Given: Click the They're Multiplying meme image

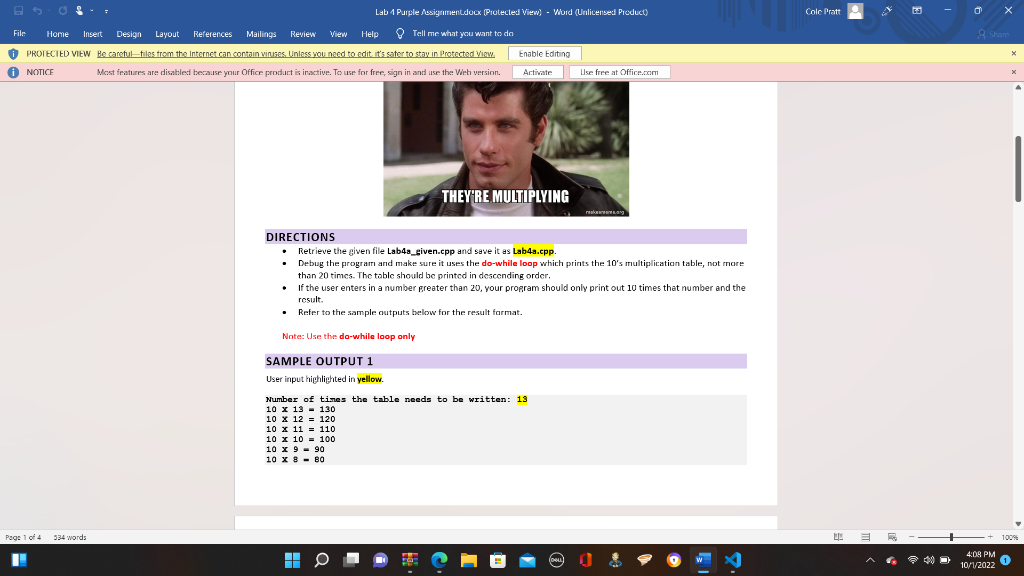Looking at the screenshot, I should coord(506,149).
